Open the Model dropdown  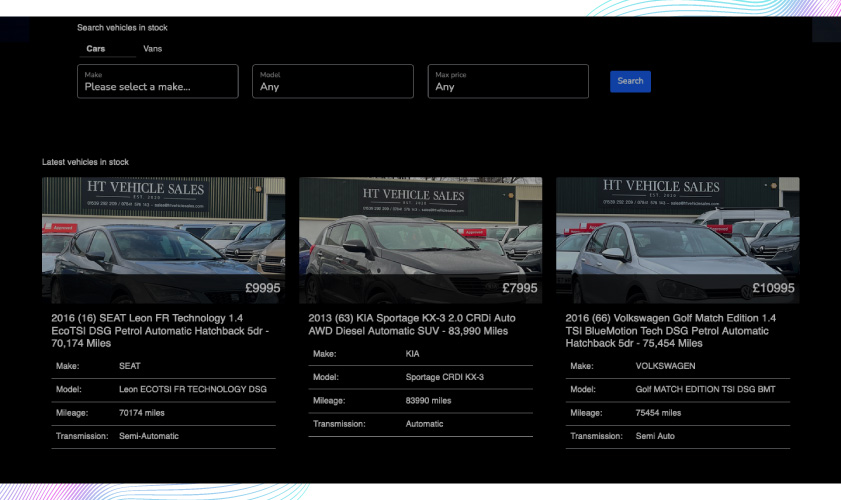coord(333,82)
